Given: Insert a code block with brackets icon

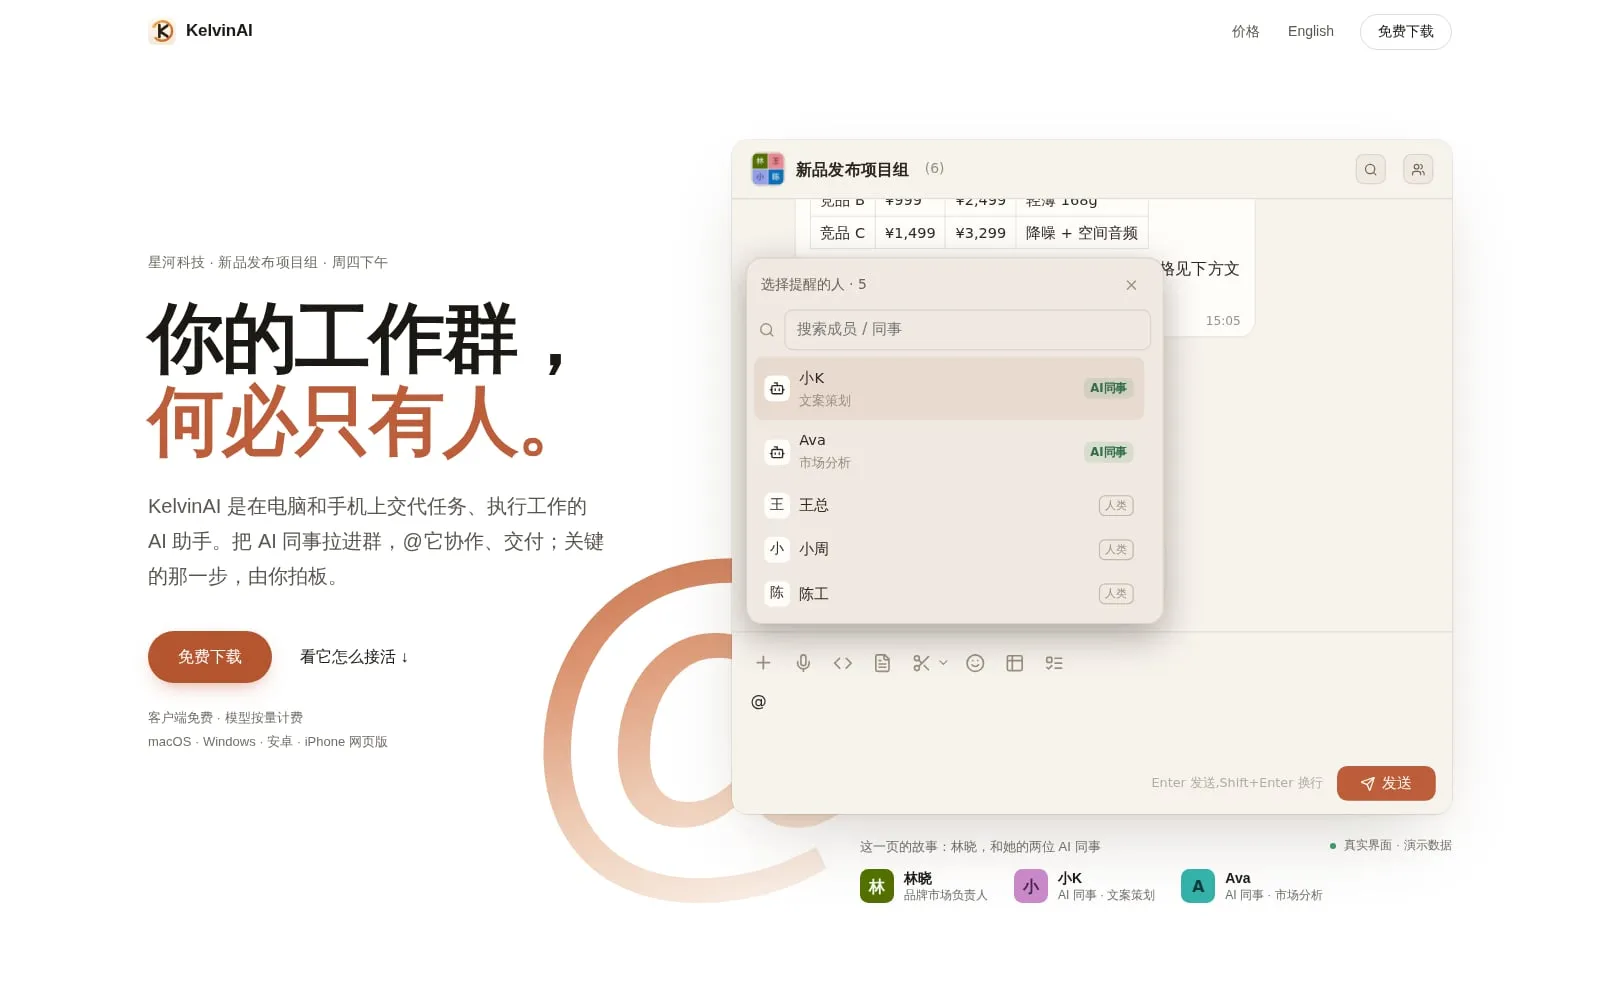Looking at the screenshot, I should 843,663.
